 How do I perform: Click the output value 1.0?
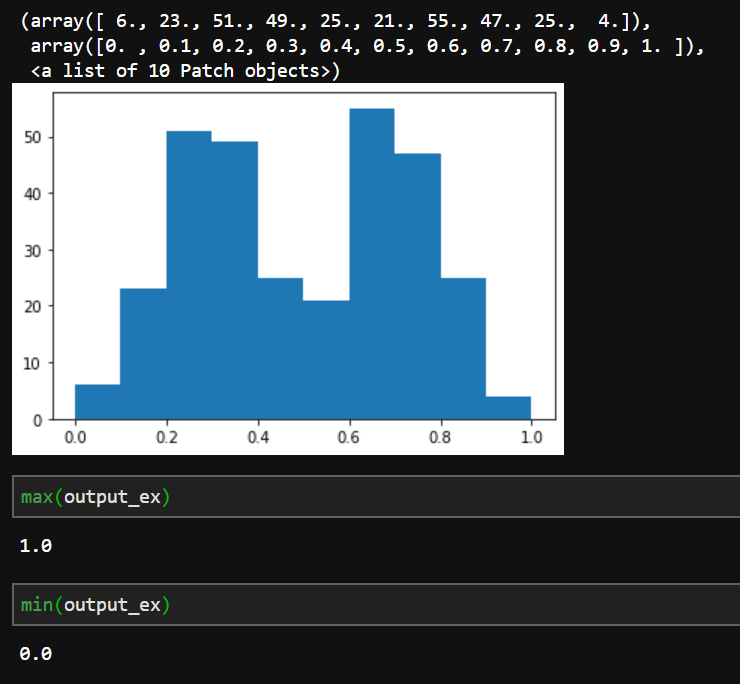(36, 546)
